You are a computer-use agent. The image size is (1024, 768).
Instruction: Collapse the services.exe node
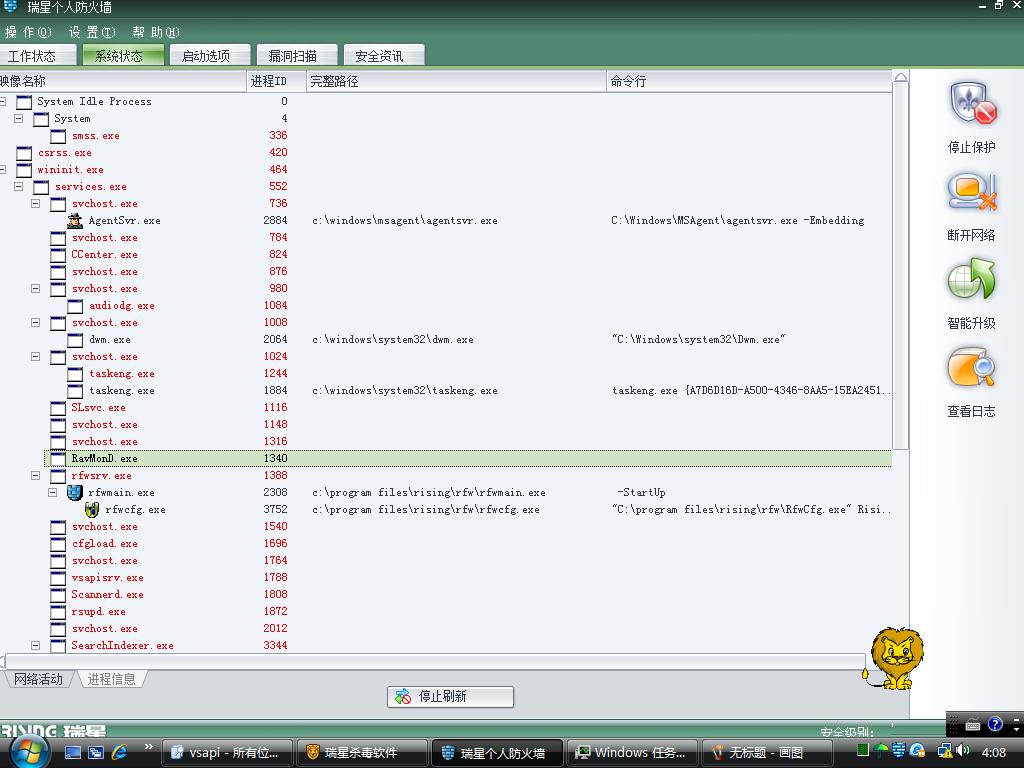coord(18,186)
